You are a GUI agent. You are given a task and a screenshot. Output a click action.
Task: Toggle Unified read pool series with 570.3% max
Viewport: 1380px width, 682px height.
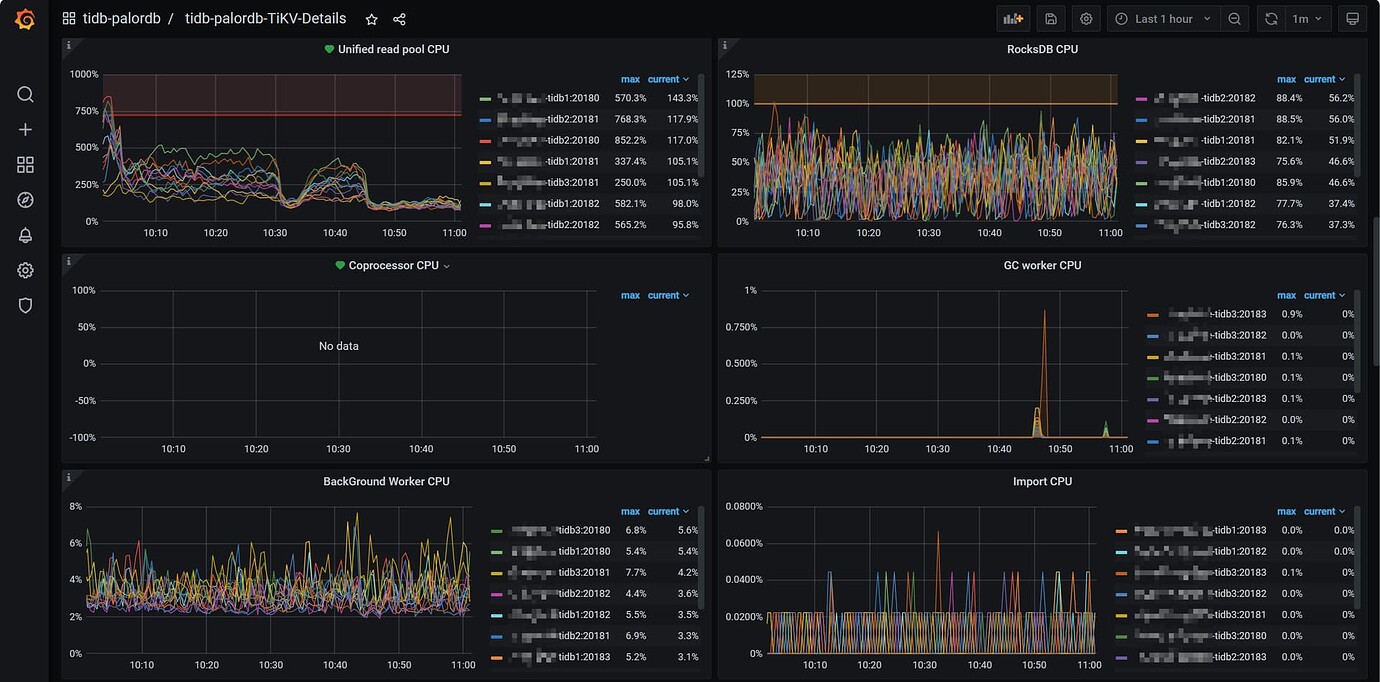tap(548, 98)
